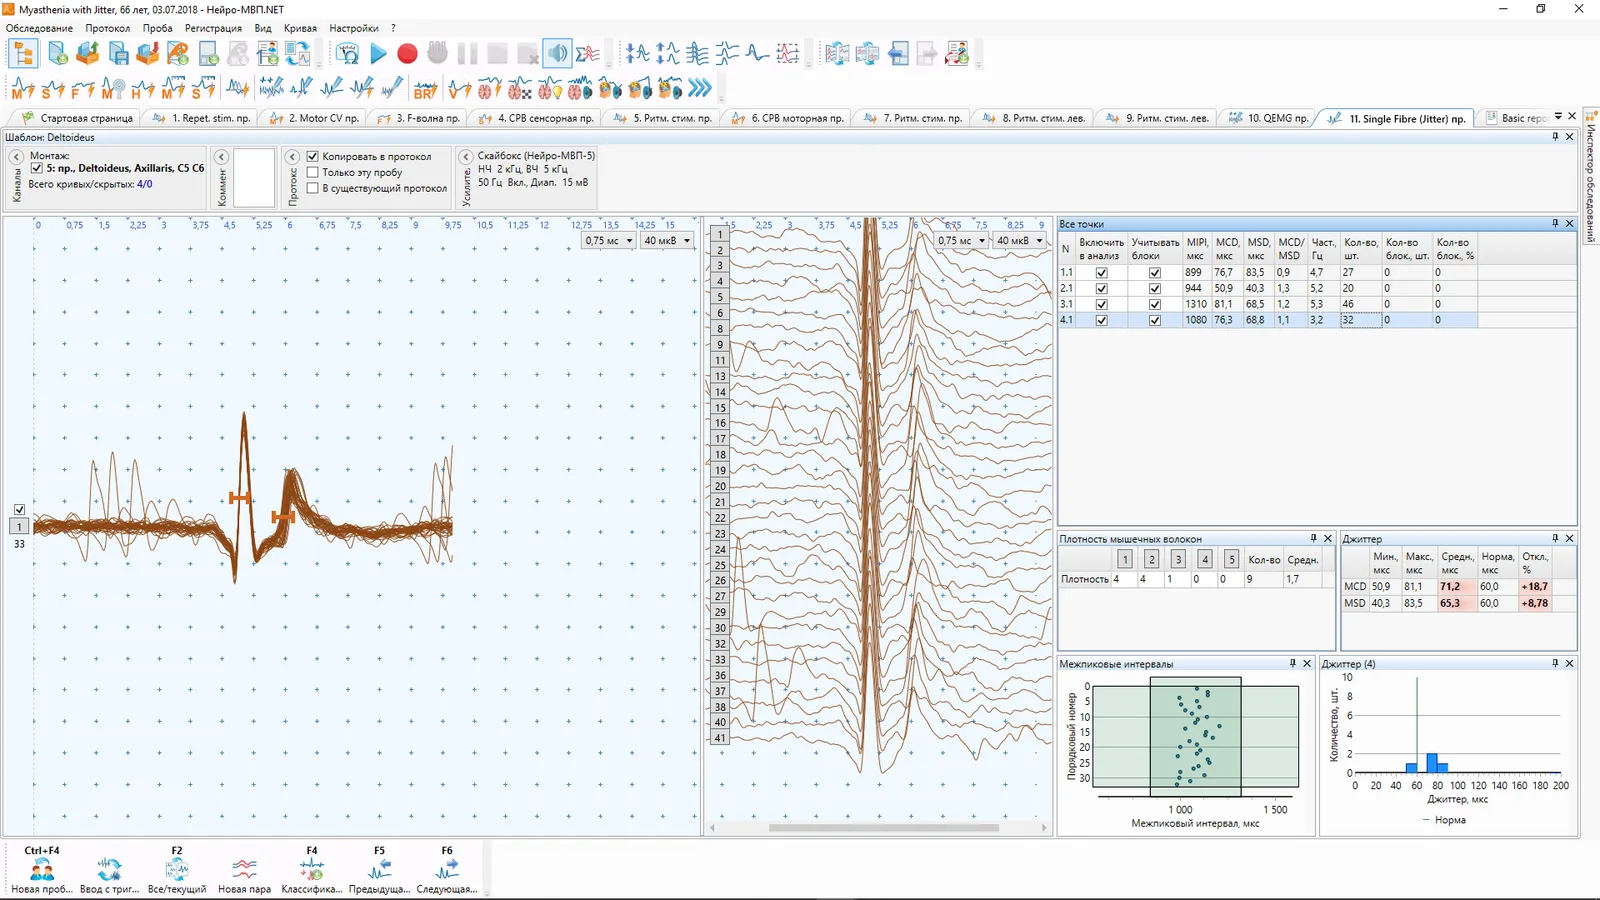Enable the Только эту пробу checkbox
This screenshot has height=900, width=1600.
point(313,172)
